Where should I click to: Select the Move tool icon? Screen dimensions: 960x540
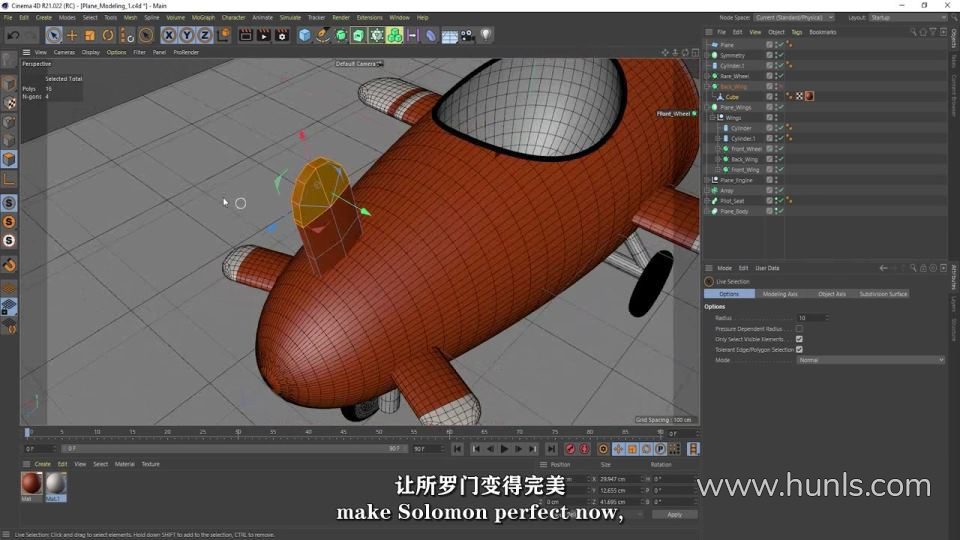point(72,36)
